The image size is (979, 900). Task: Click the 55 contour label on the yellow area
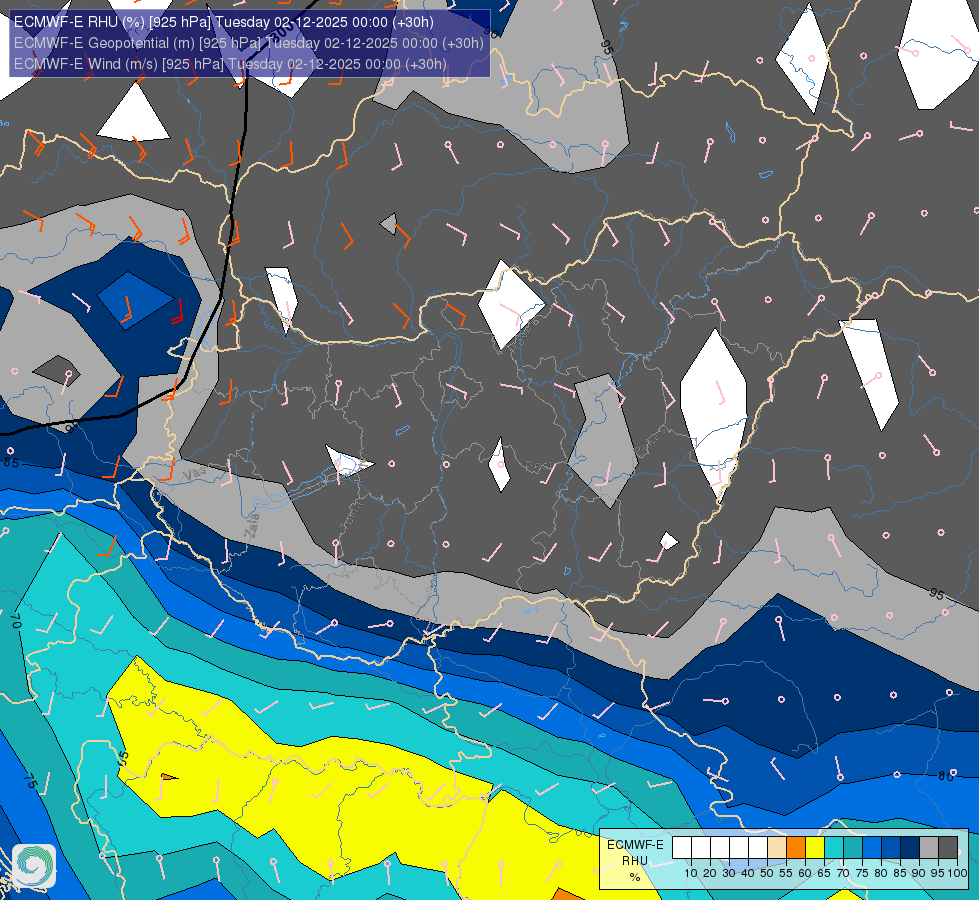pyautogui.click(x=123, y=758)
